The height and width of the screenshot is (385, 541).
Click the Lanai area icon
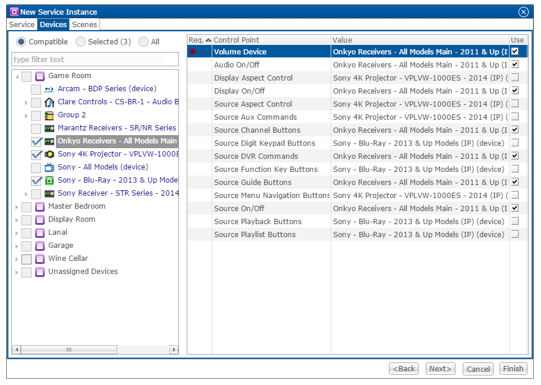tap(40, 233)
